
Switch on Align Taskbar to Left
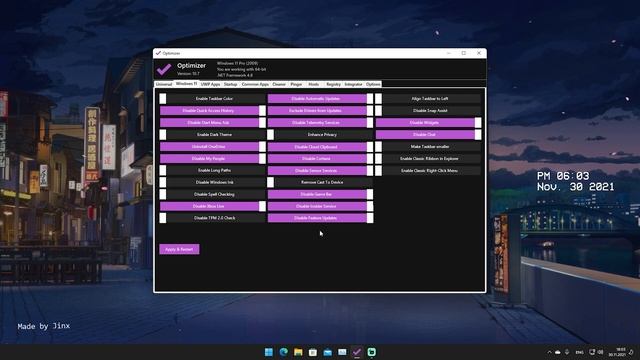428,99
